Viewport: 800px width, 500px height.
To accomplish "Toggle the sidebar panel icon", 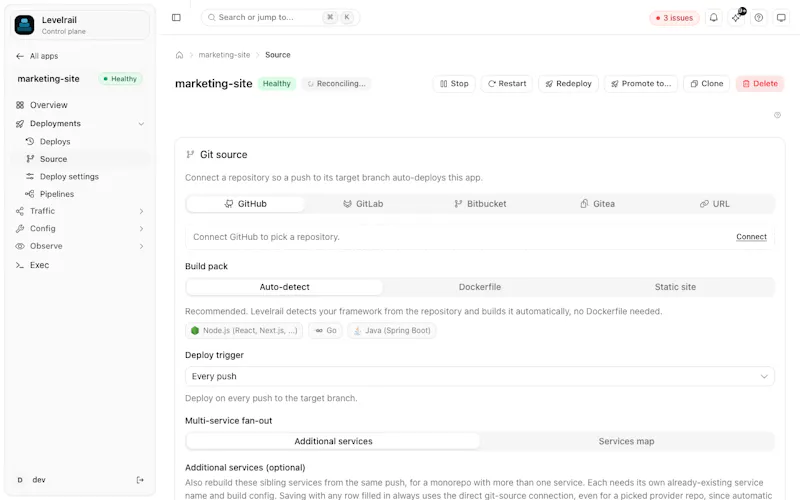I will pyautogui.click(x=176, y=17).
